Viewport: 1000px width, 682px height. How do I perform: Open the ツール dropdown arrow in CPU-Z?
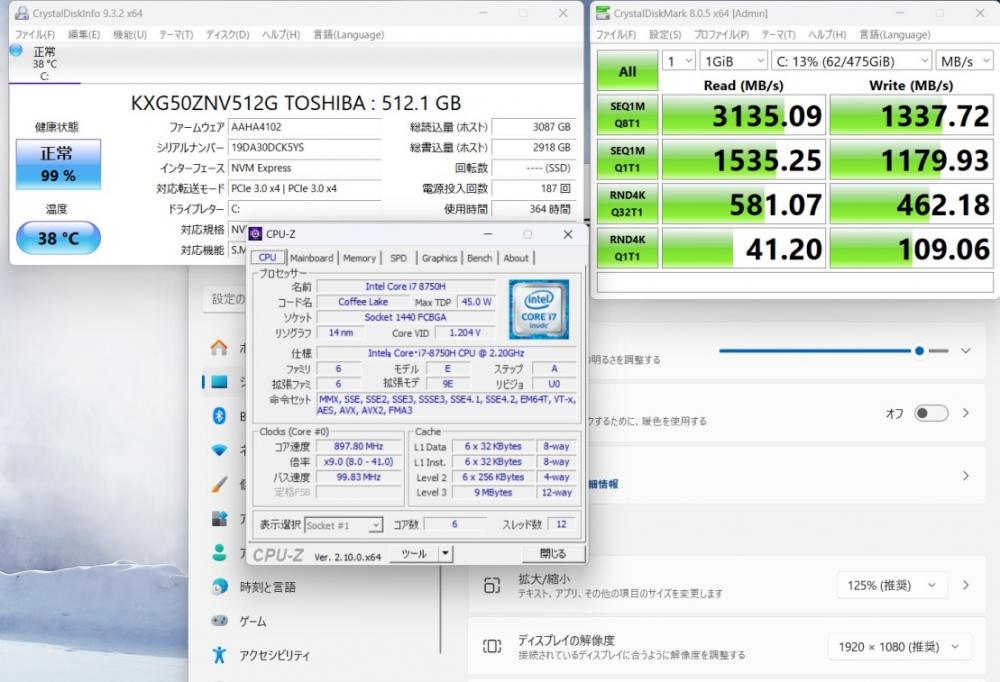point(446,553)
